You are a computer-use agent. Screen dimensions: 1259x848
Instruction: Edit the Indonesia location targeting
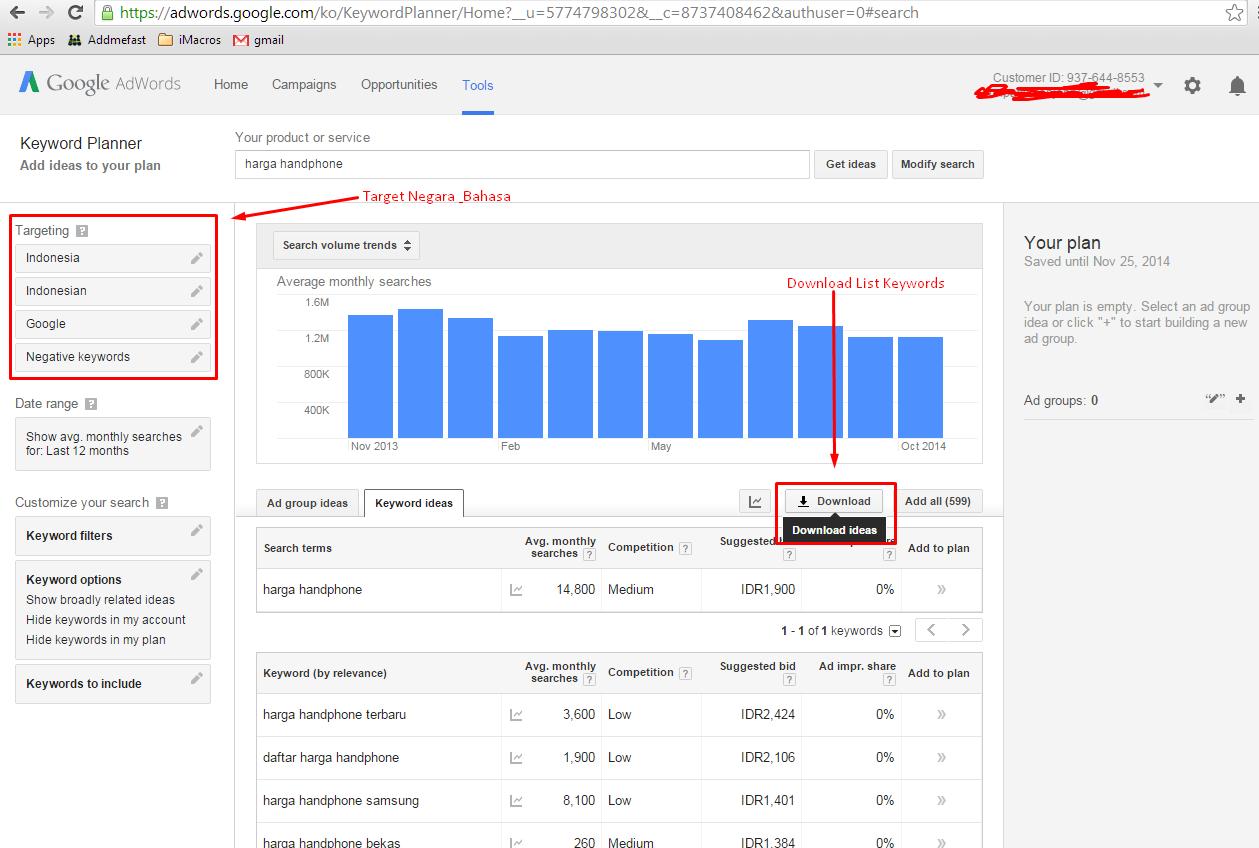pyautogui.click(x=197, y=258)
